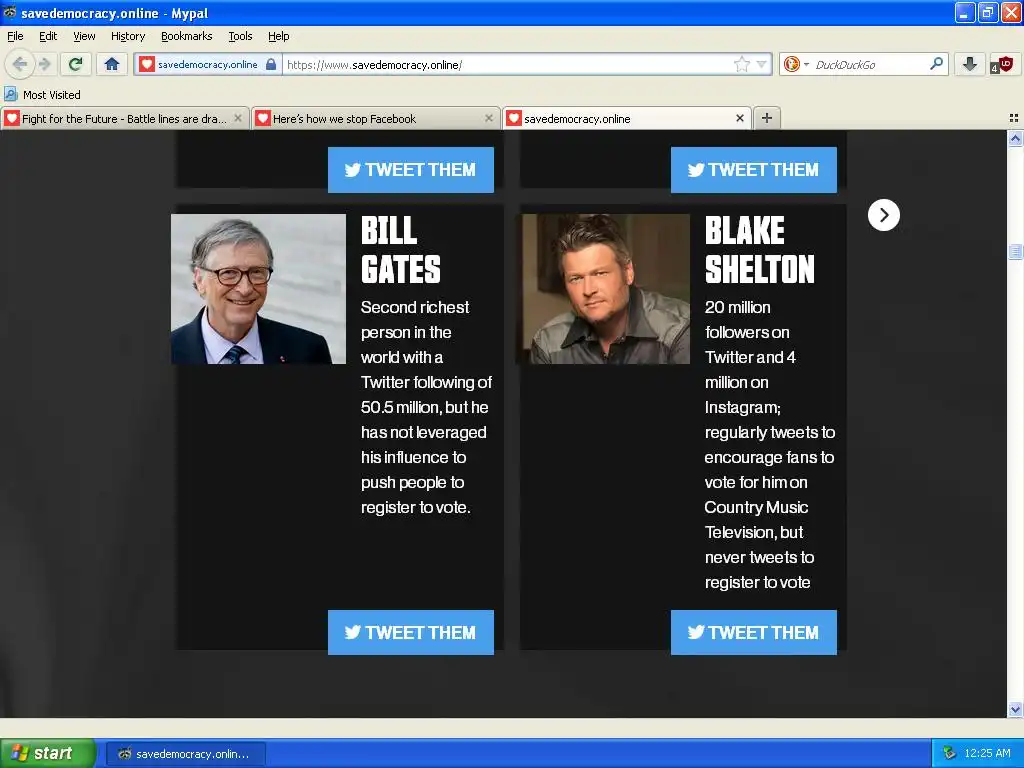Click the system tray network icon
The width and height of the screenshot is (1024, 768).
pos(949,753)
